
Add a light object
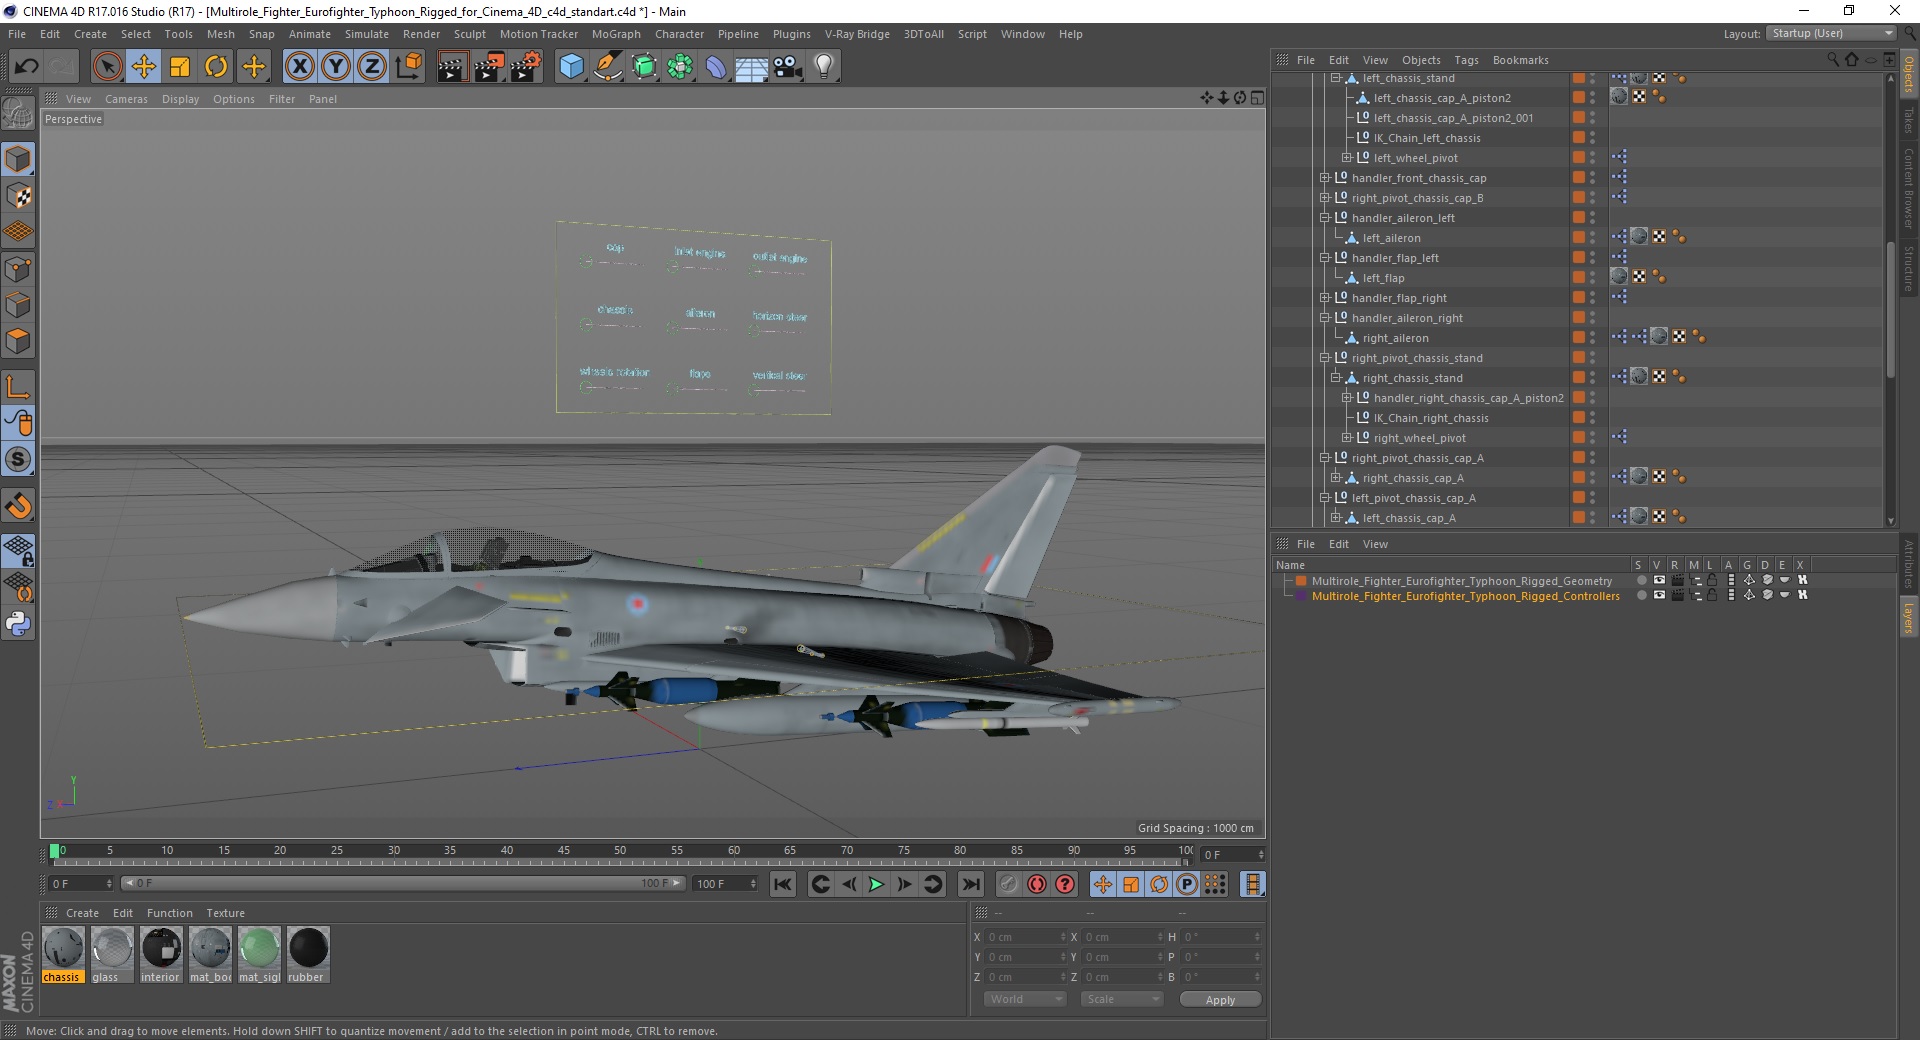pos(824,67)
